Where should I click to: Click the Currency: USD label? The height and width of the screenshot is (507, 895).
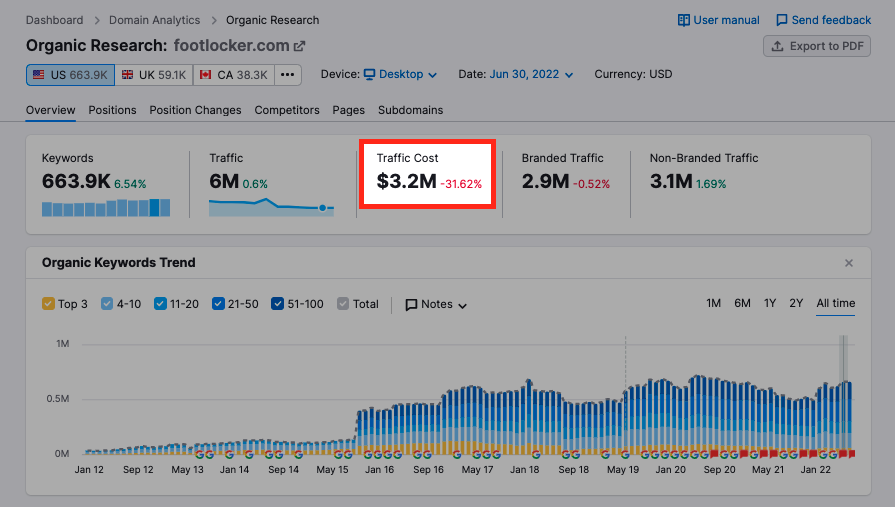(633, 74)
